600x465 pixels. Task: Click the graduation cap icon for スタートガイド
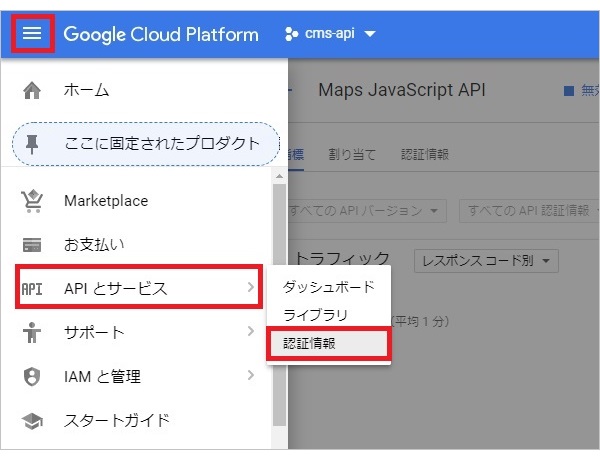(32, 421)
